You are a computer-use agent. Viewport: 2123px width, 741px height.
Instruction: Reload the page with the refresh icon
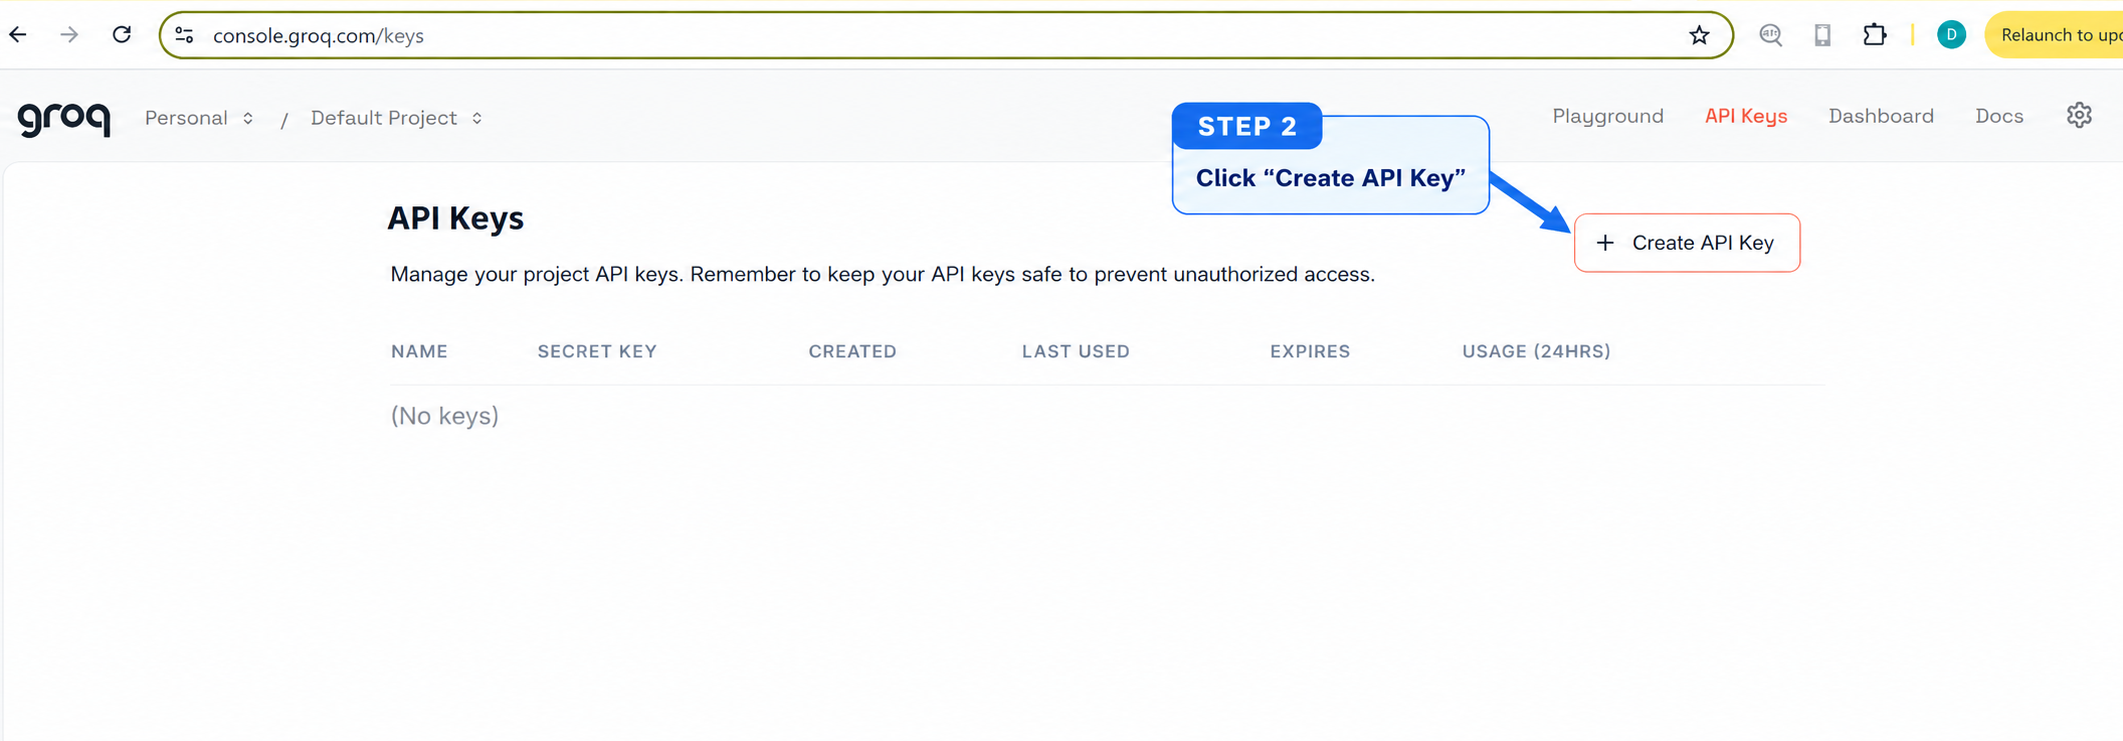click(x=122, y=35)
